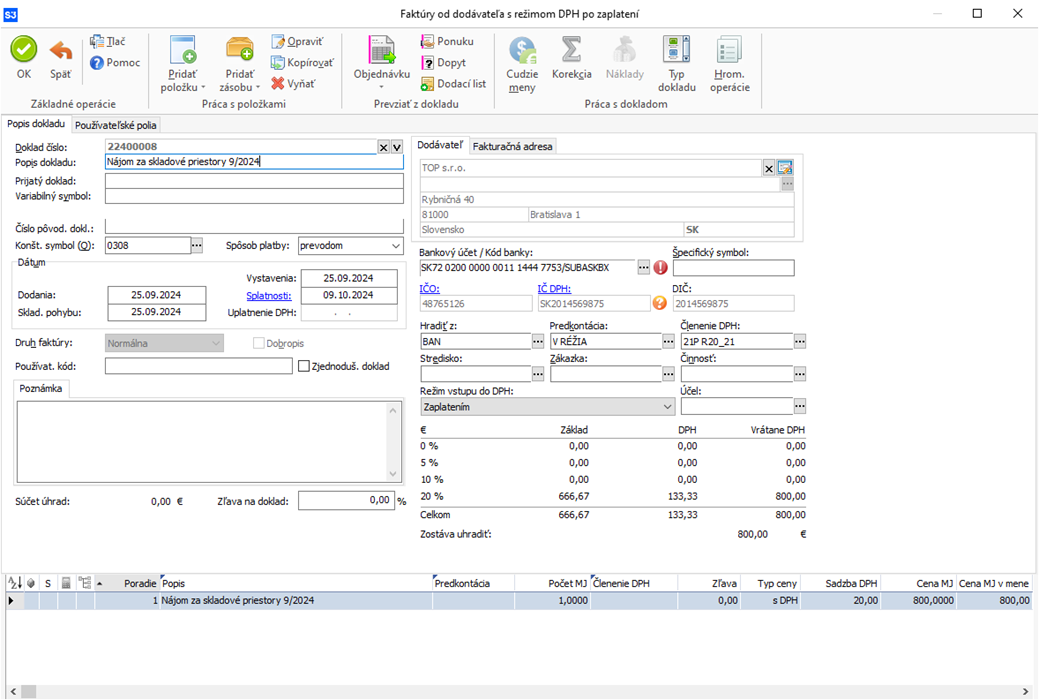Open Režim vstupu do DPH dropdown

pos(668,407)
